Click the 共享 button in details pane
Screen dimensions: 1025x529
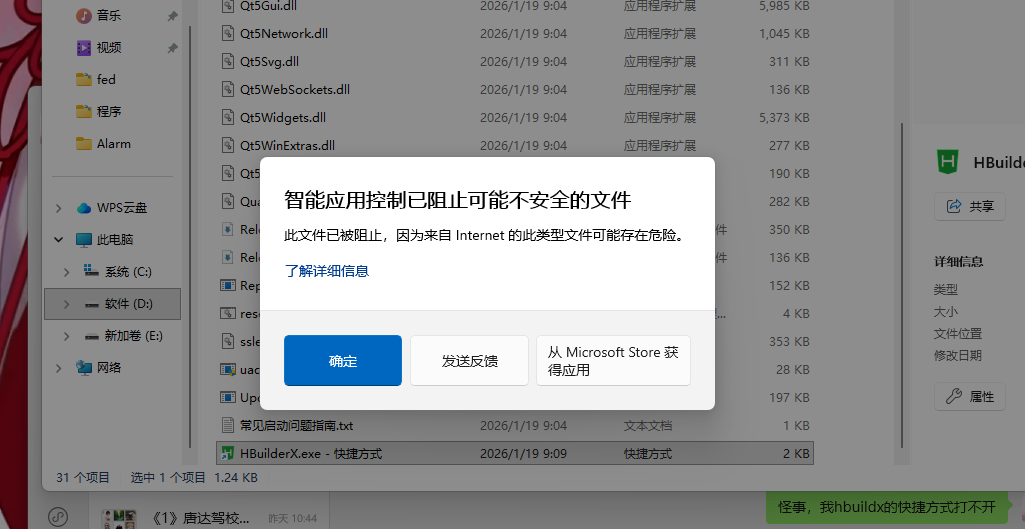(969, 207)
